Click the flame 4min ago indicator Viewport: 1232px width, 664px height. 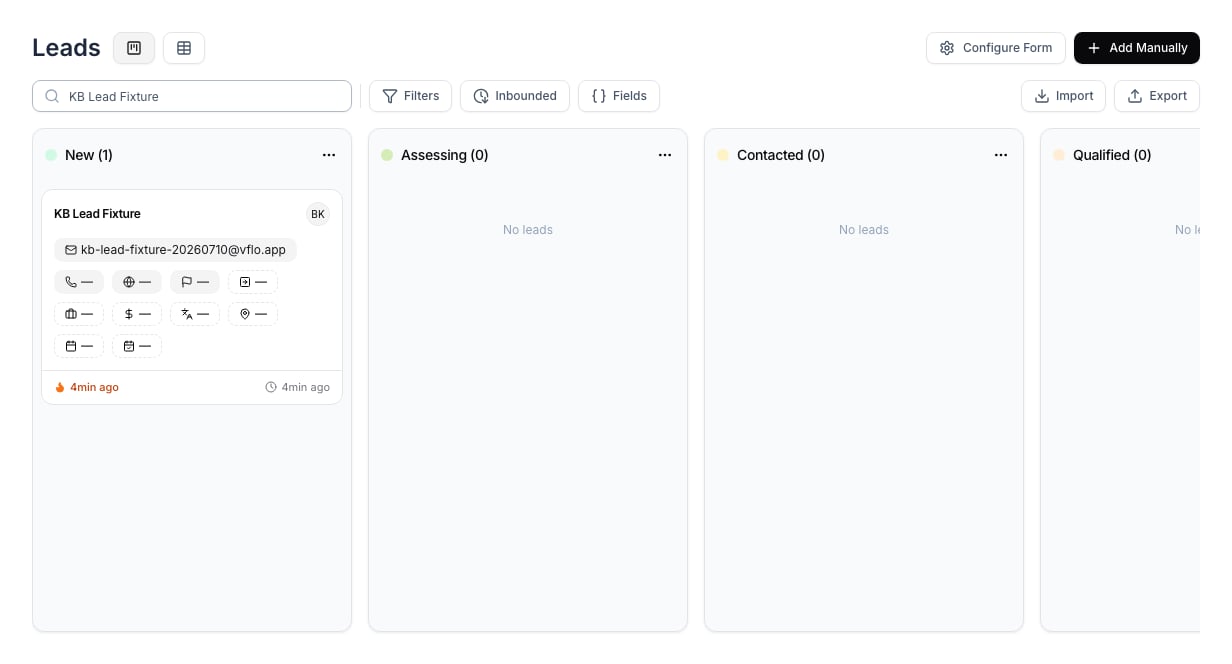[87, 387]
